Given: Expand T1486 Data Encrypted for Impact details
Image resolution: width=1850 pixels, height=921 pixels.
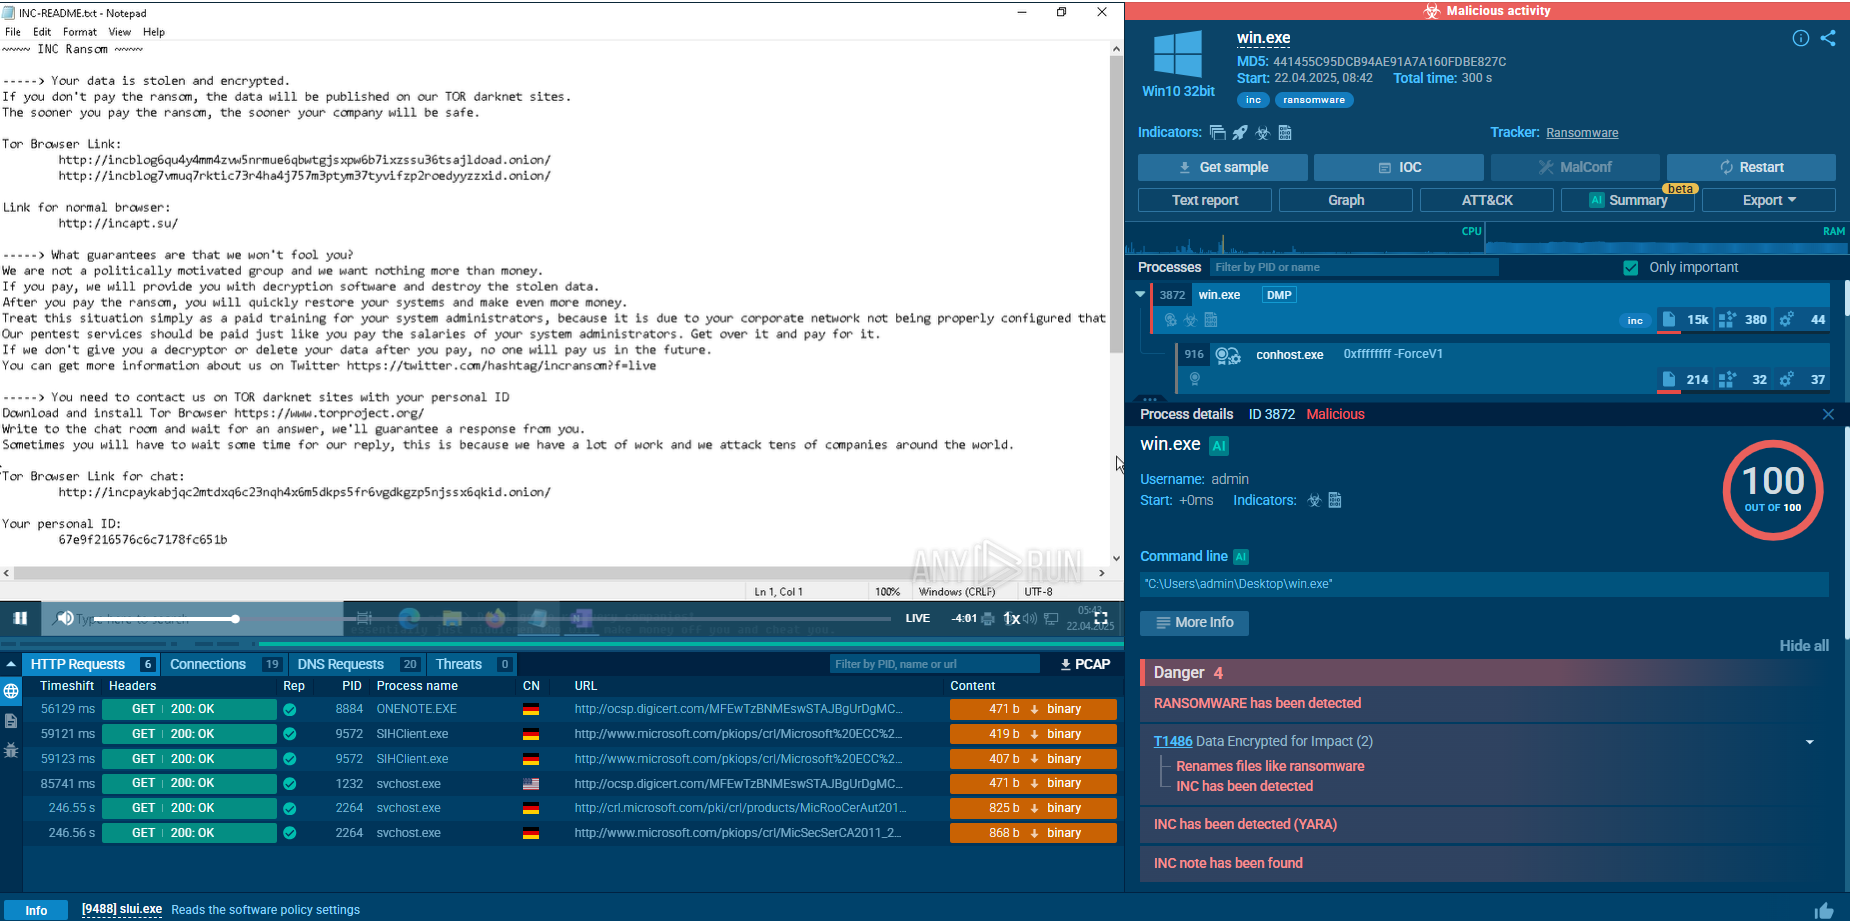Looking at the screenshot, I should click(1809, 742).
